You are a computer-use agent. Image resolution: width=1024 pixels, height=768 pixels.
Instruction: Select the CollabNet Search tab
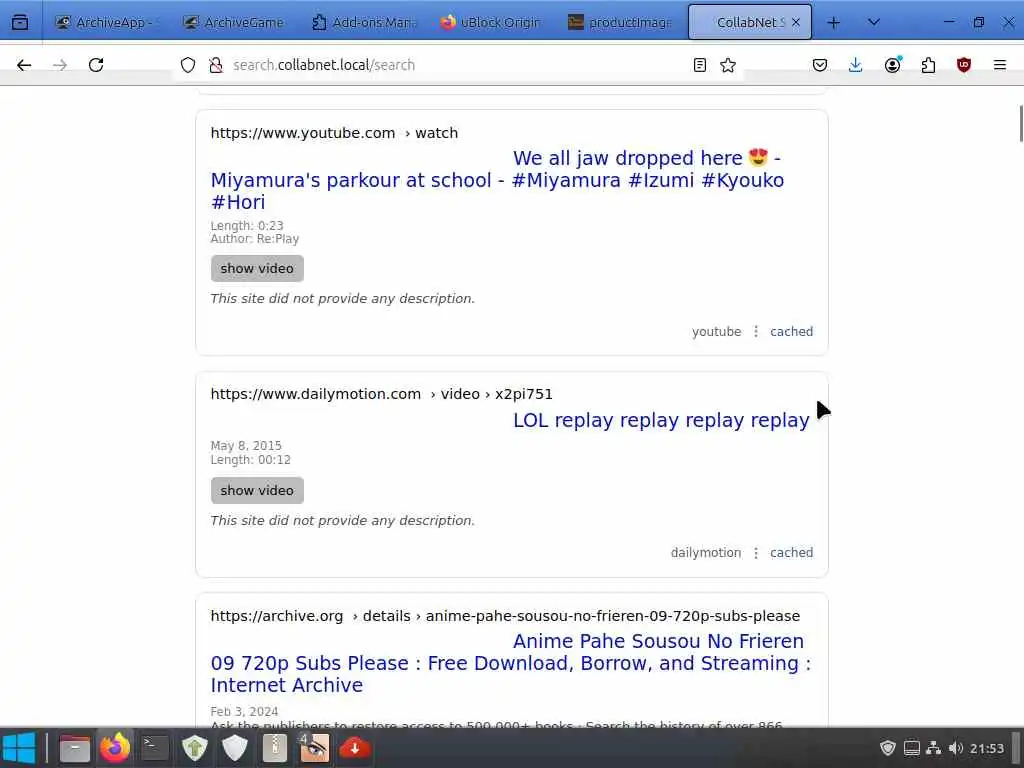(750, 22)
